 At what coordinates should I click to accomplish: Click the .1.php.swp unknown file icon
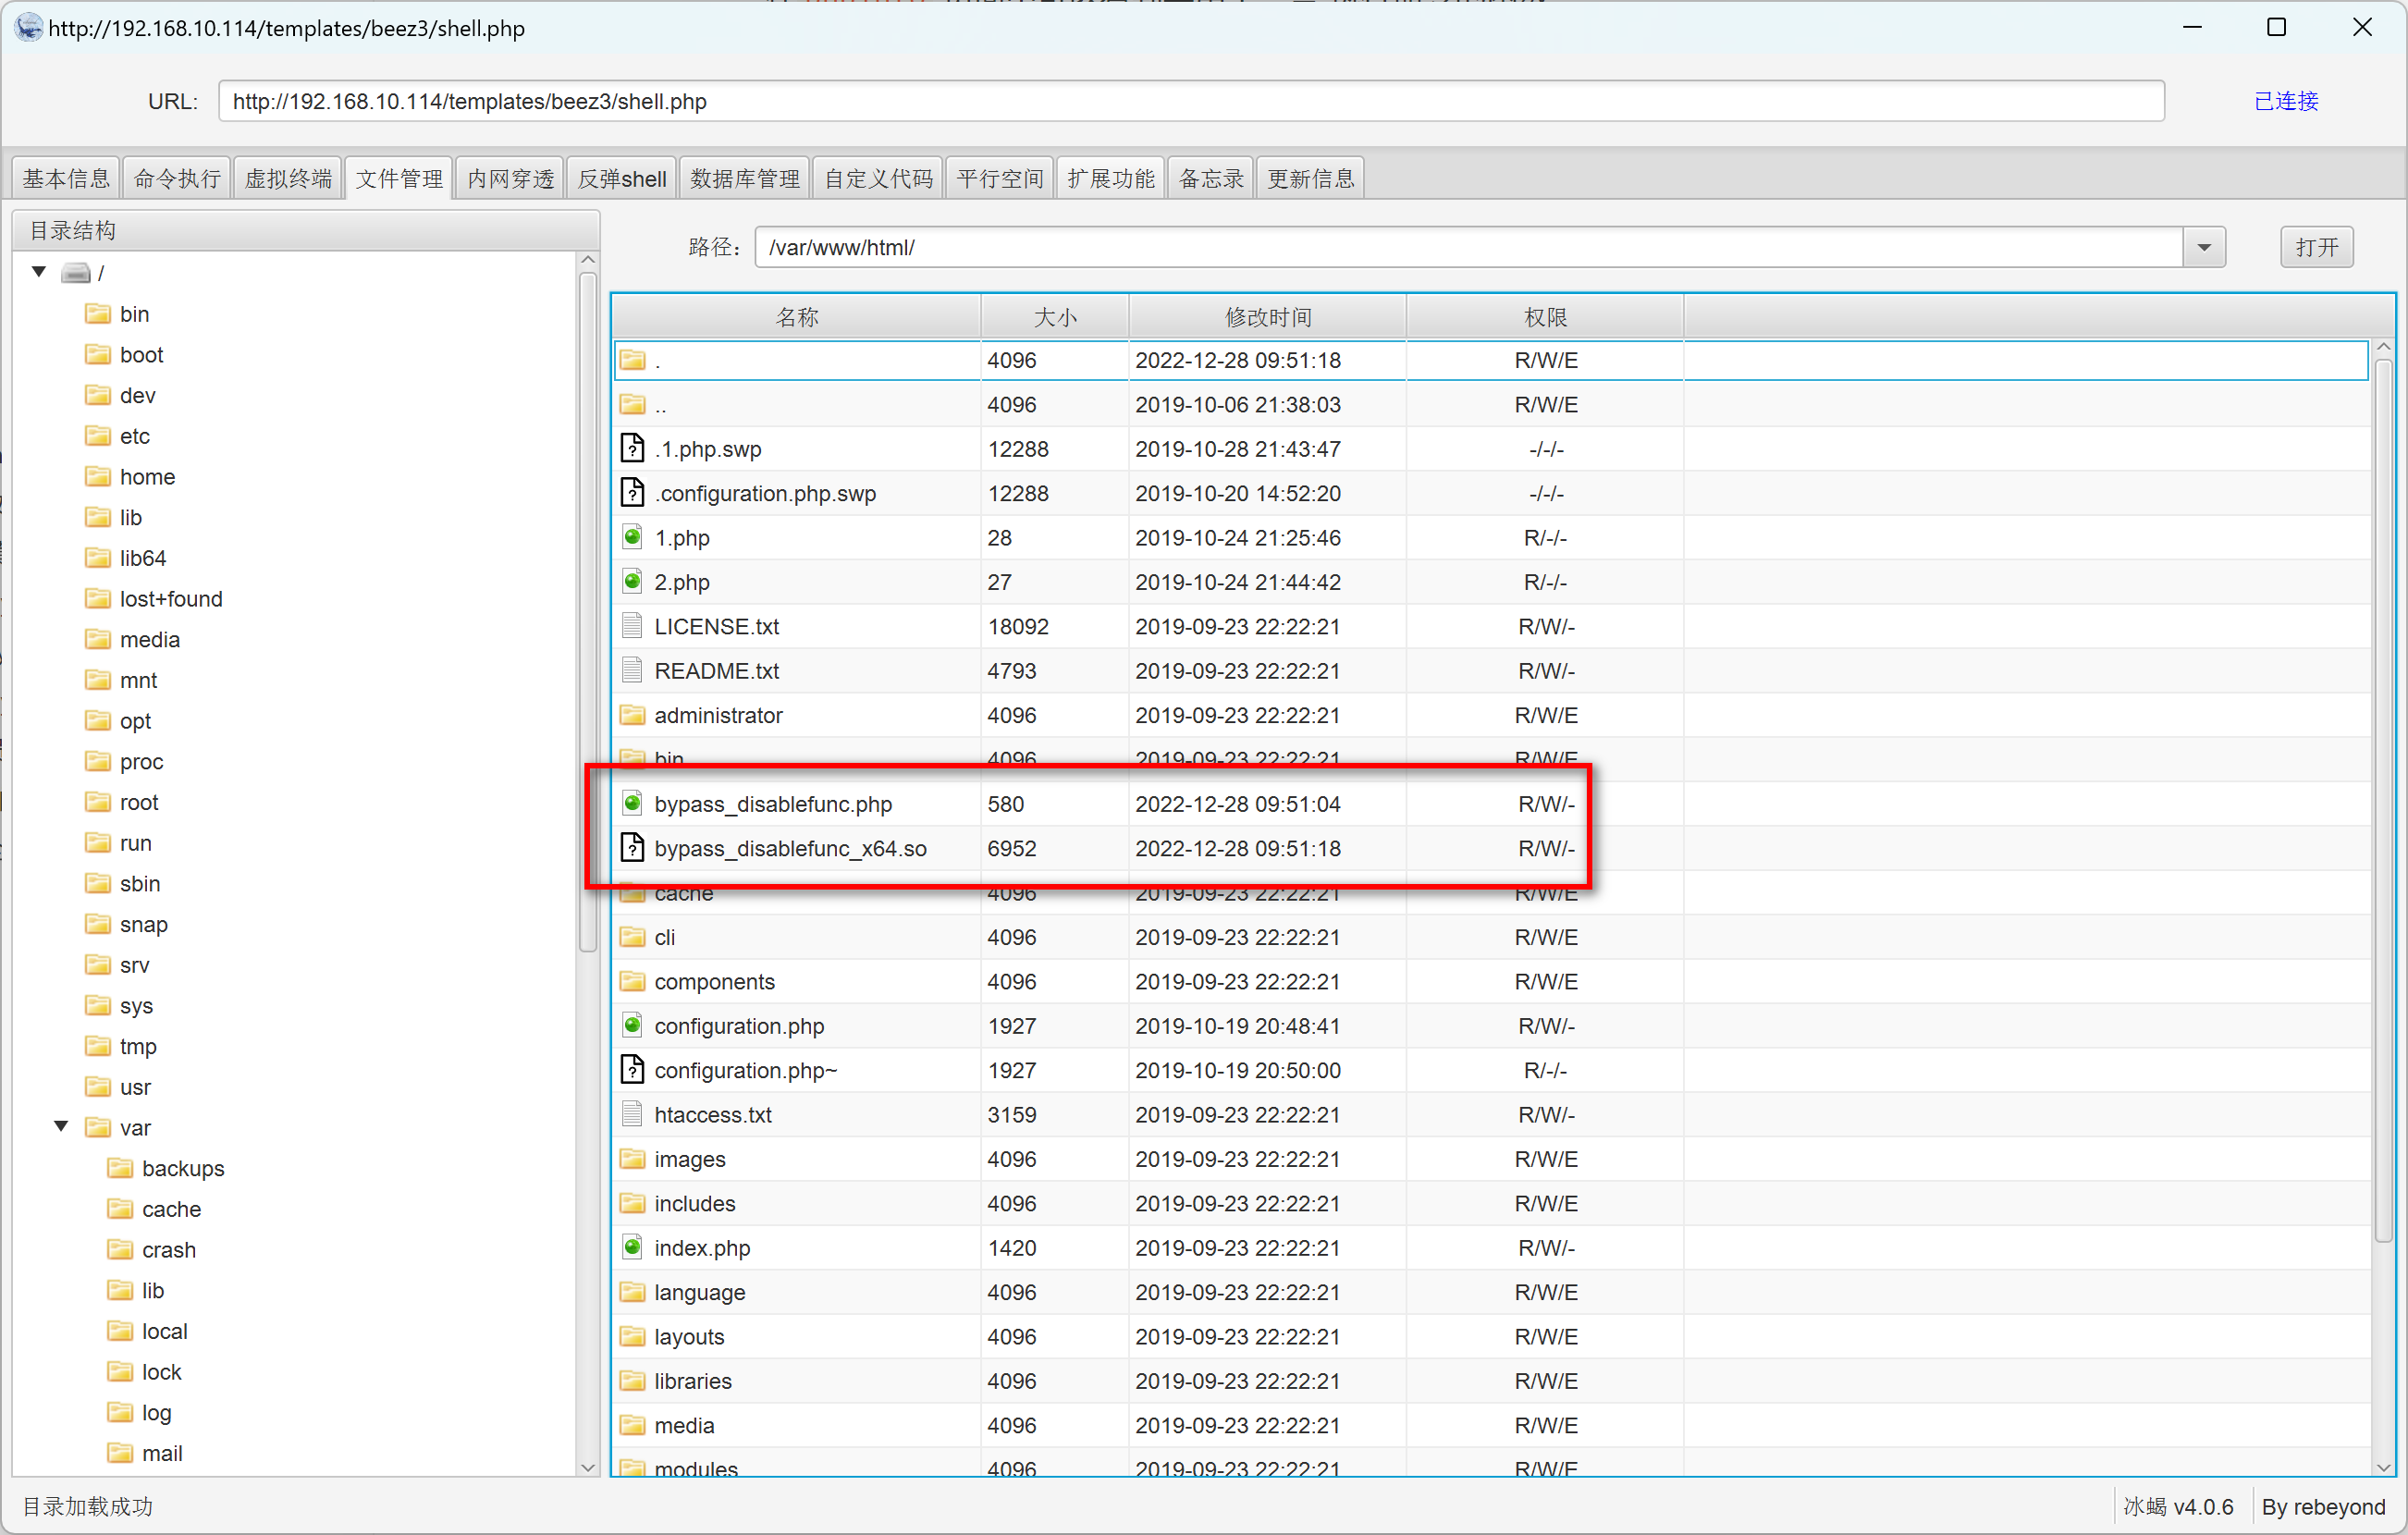point(632,448)
